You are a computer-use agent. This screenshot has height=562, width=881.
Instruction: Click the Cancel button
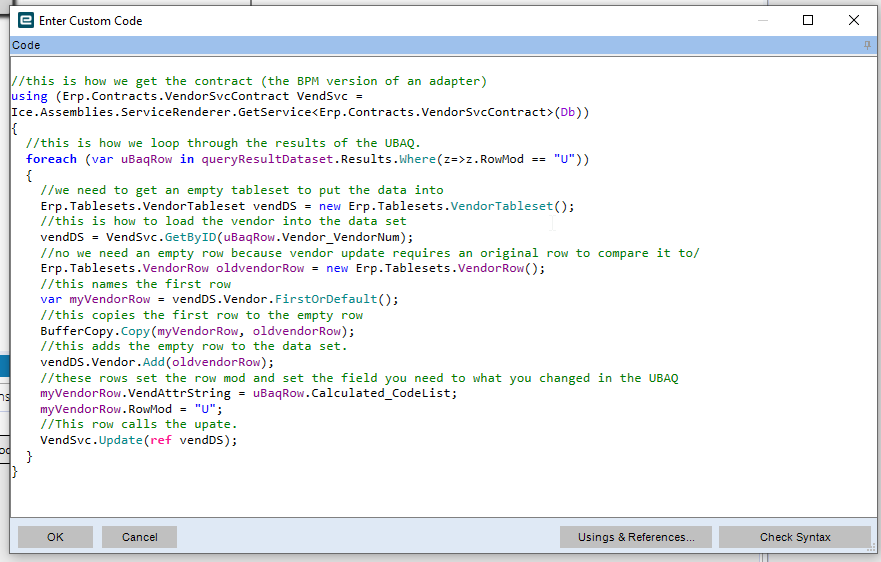[x=139, y=537]
